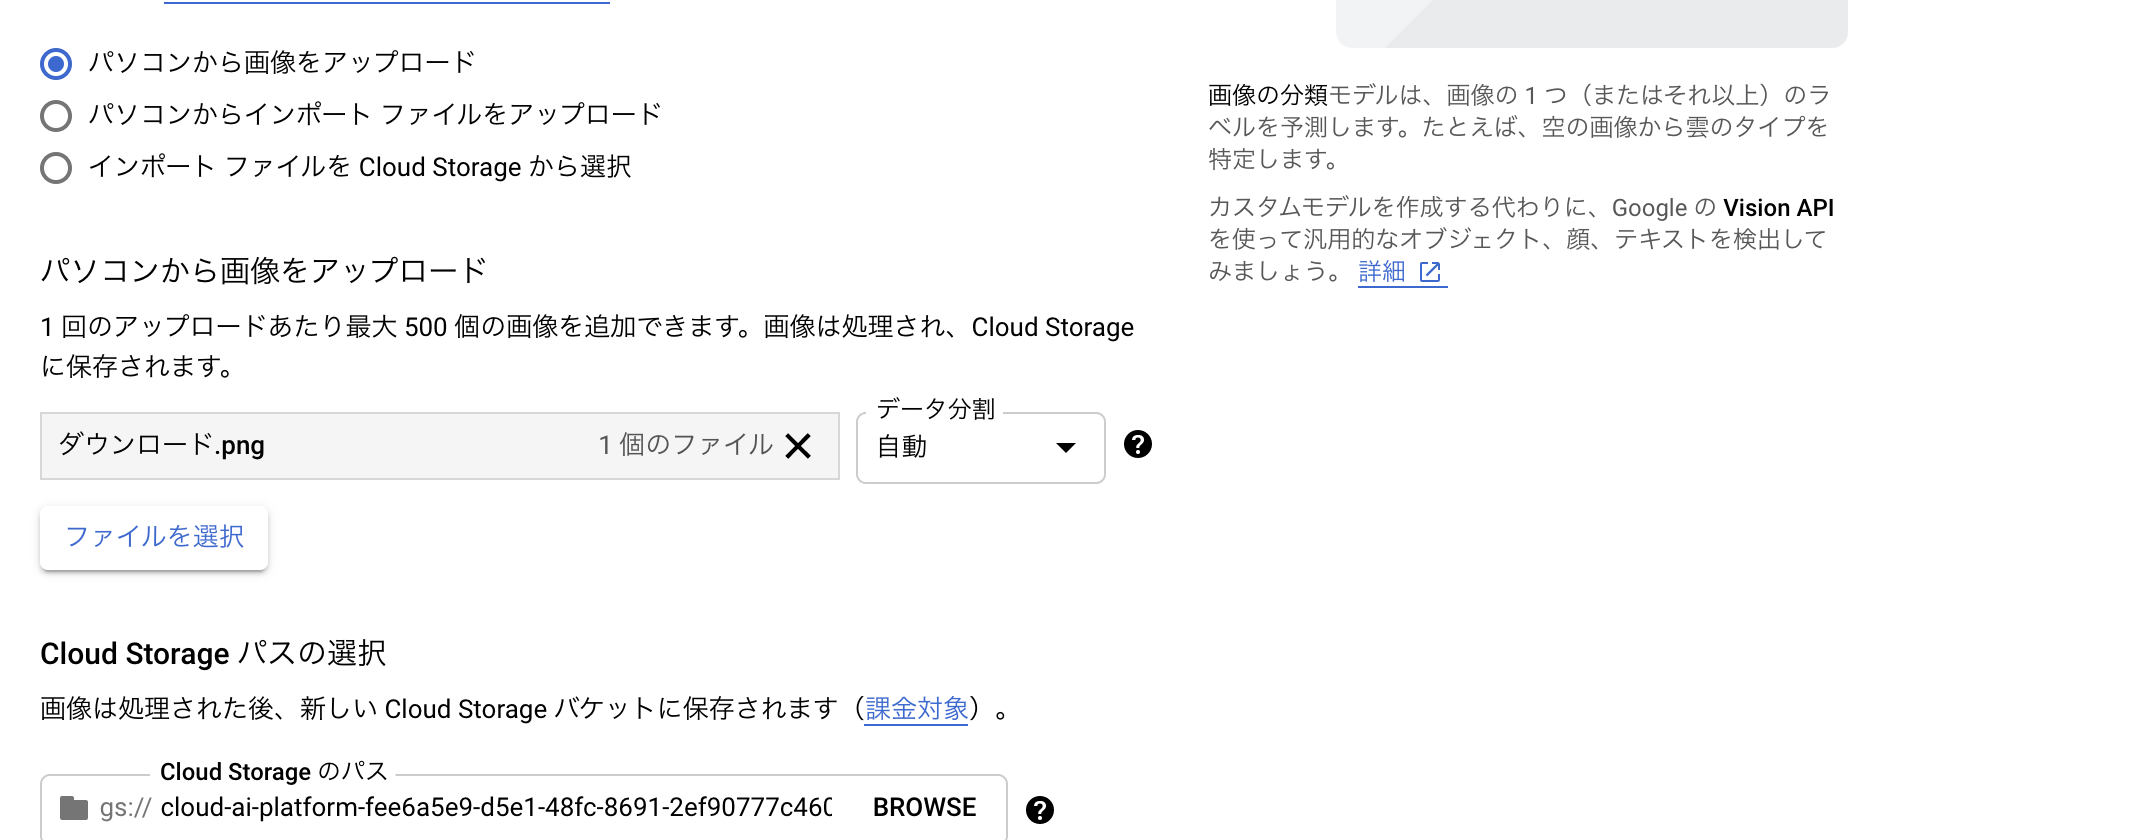This screenshot has height=840, width=2146.
Task: Follow the 詳細 link
Action: click(1382, 272)
